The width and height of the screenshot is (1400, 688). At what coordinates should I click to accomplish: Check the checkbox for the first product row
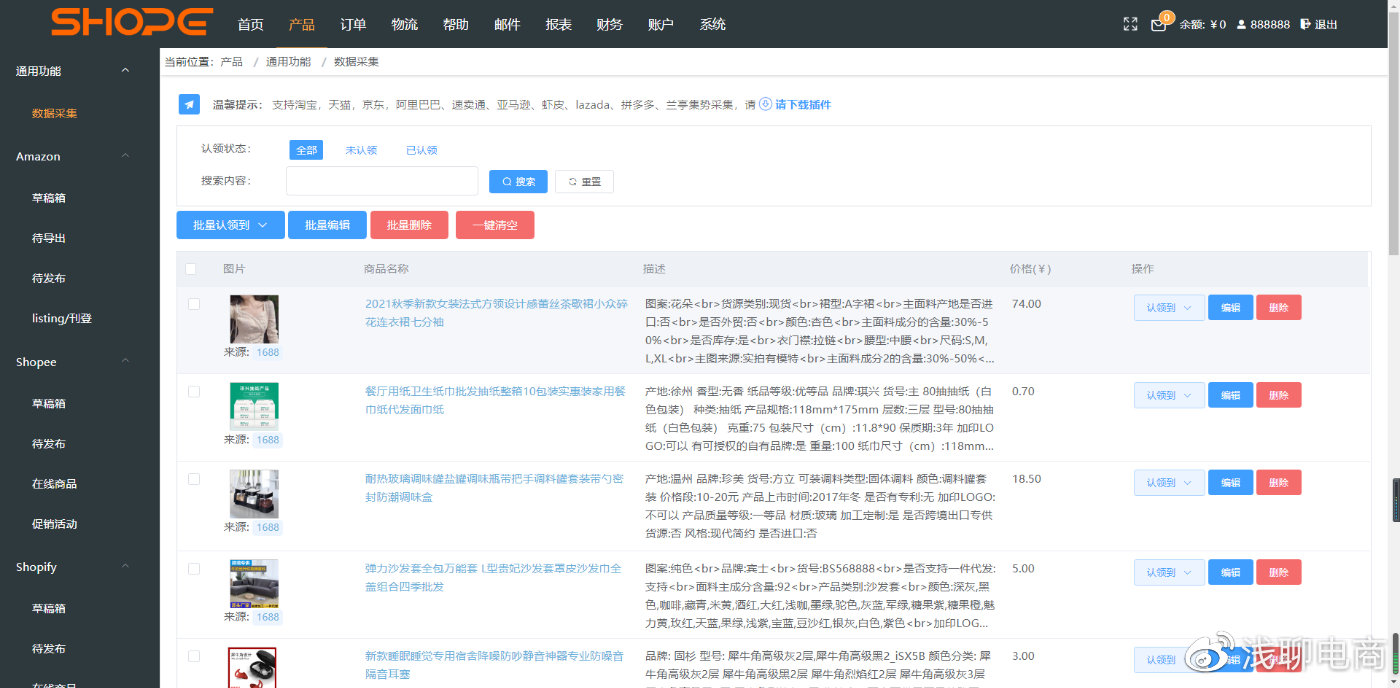tap(193, 304)
